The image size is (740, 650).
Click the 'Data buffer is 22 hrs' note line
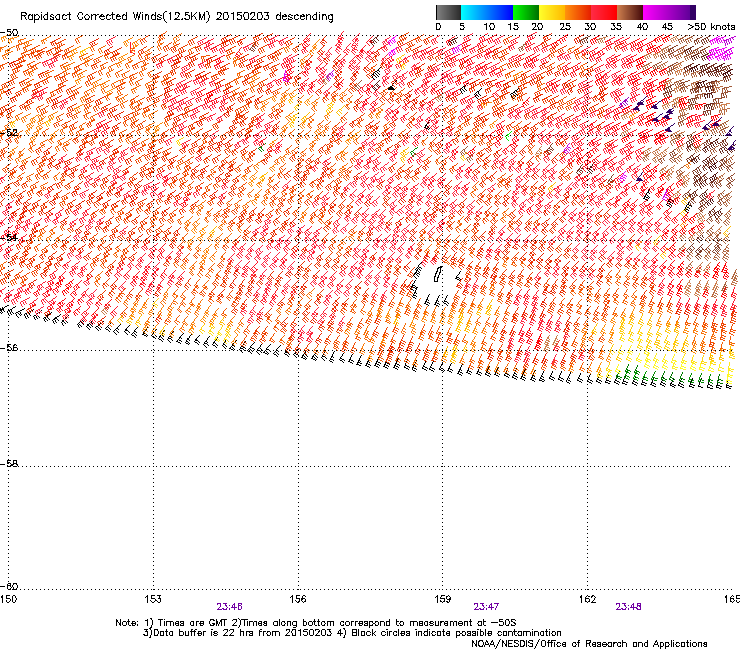352,633
